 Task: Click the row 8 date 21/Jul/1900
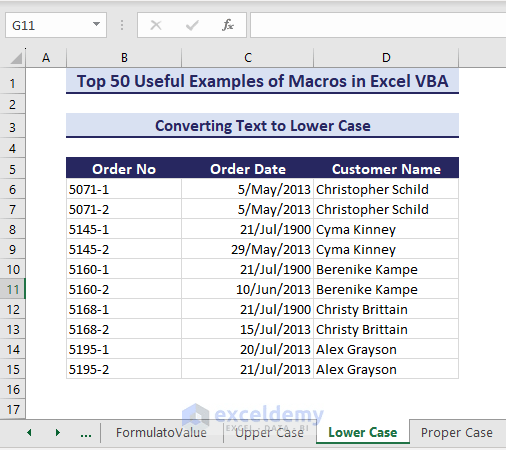click(248, 229)
